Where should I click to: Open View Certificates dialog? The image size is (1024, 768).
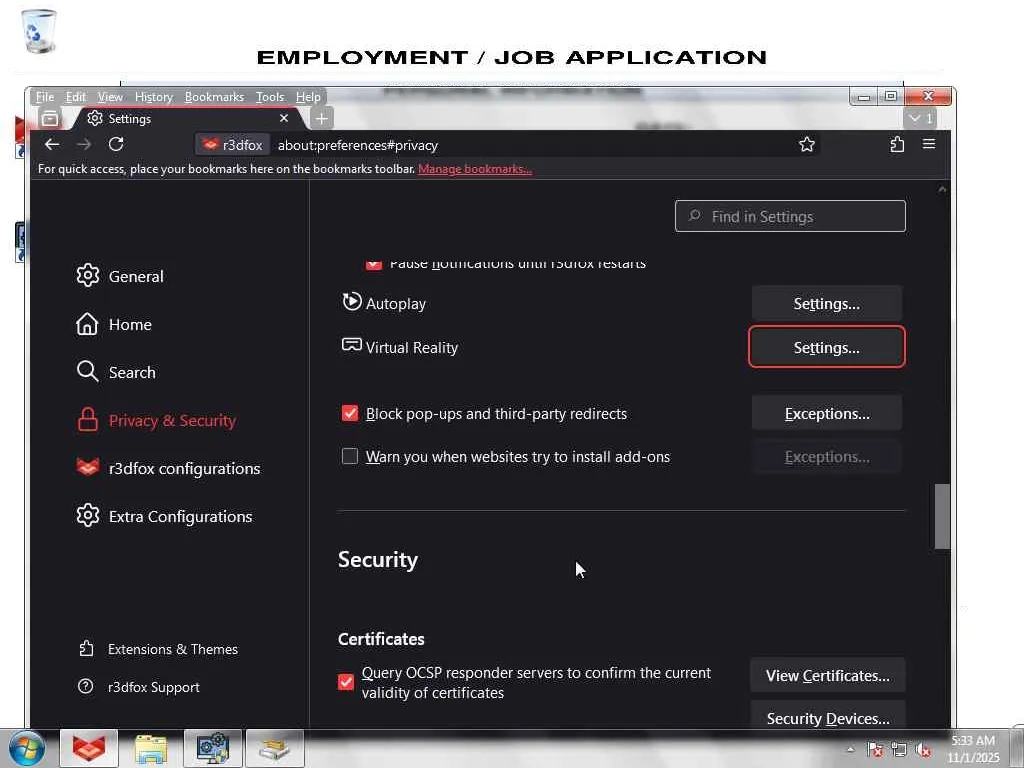(x=827, y=675)
